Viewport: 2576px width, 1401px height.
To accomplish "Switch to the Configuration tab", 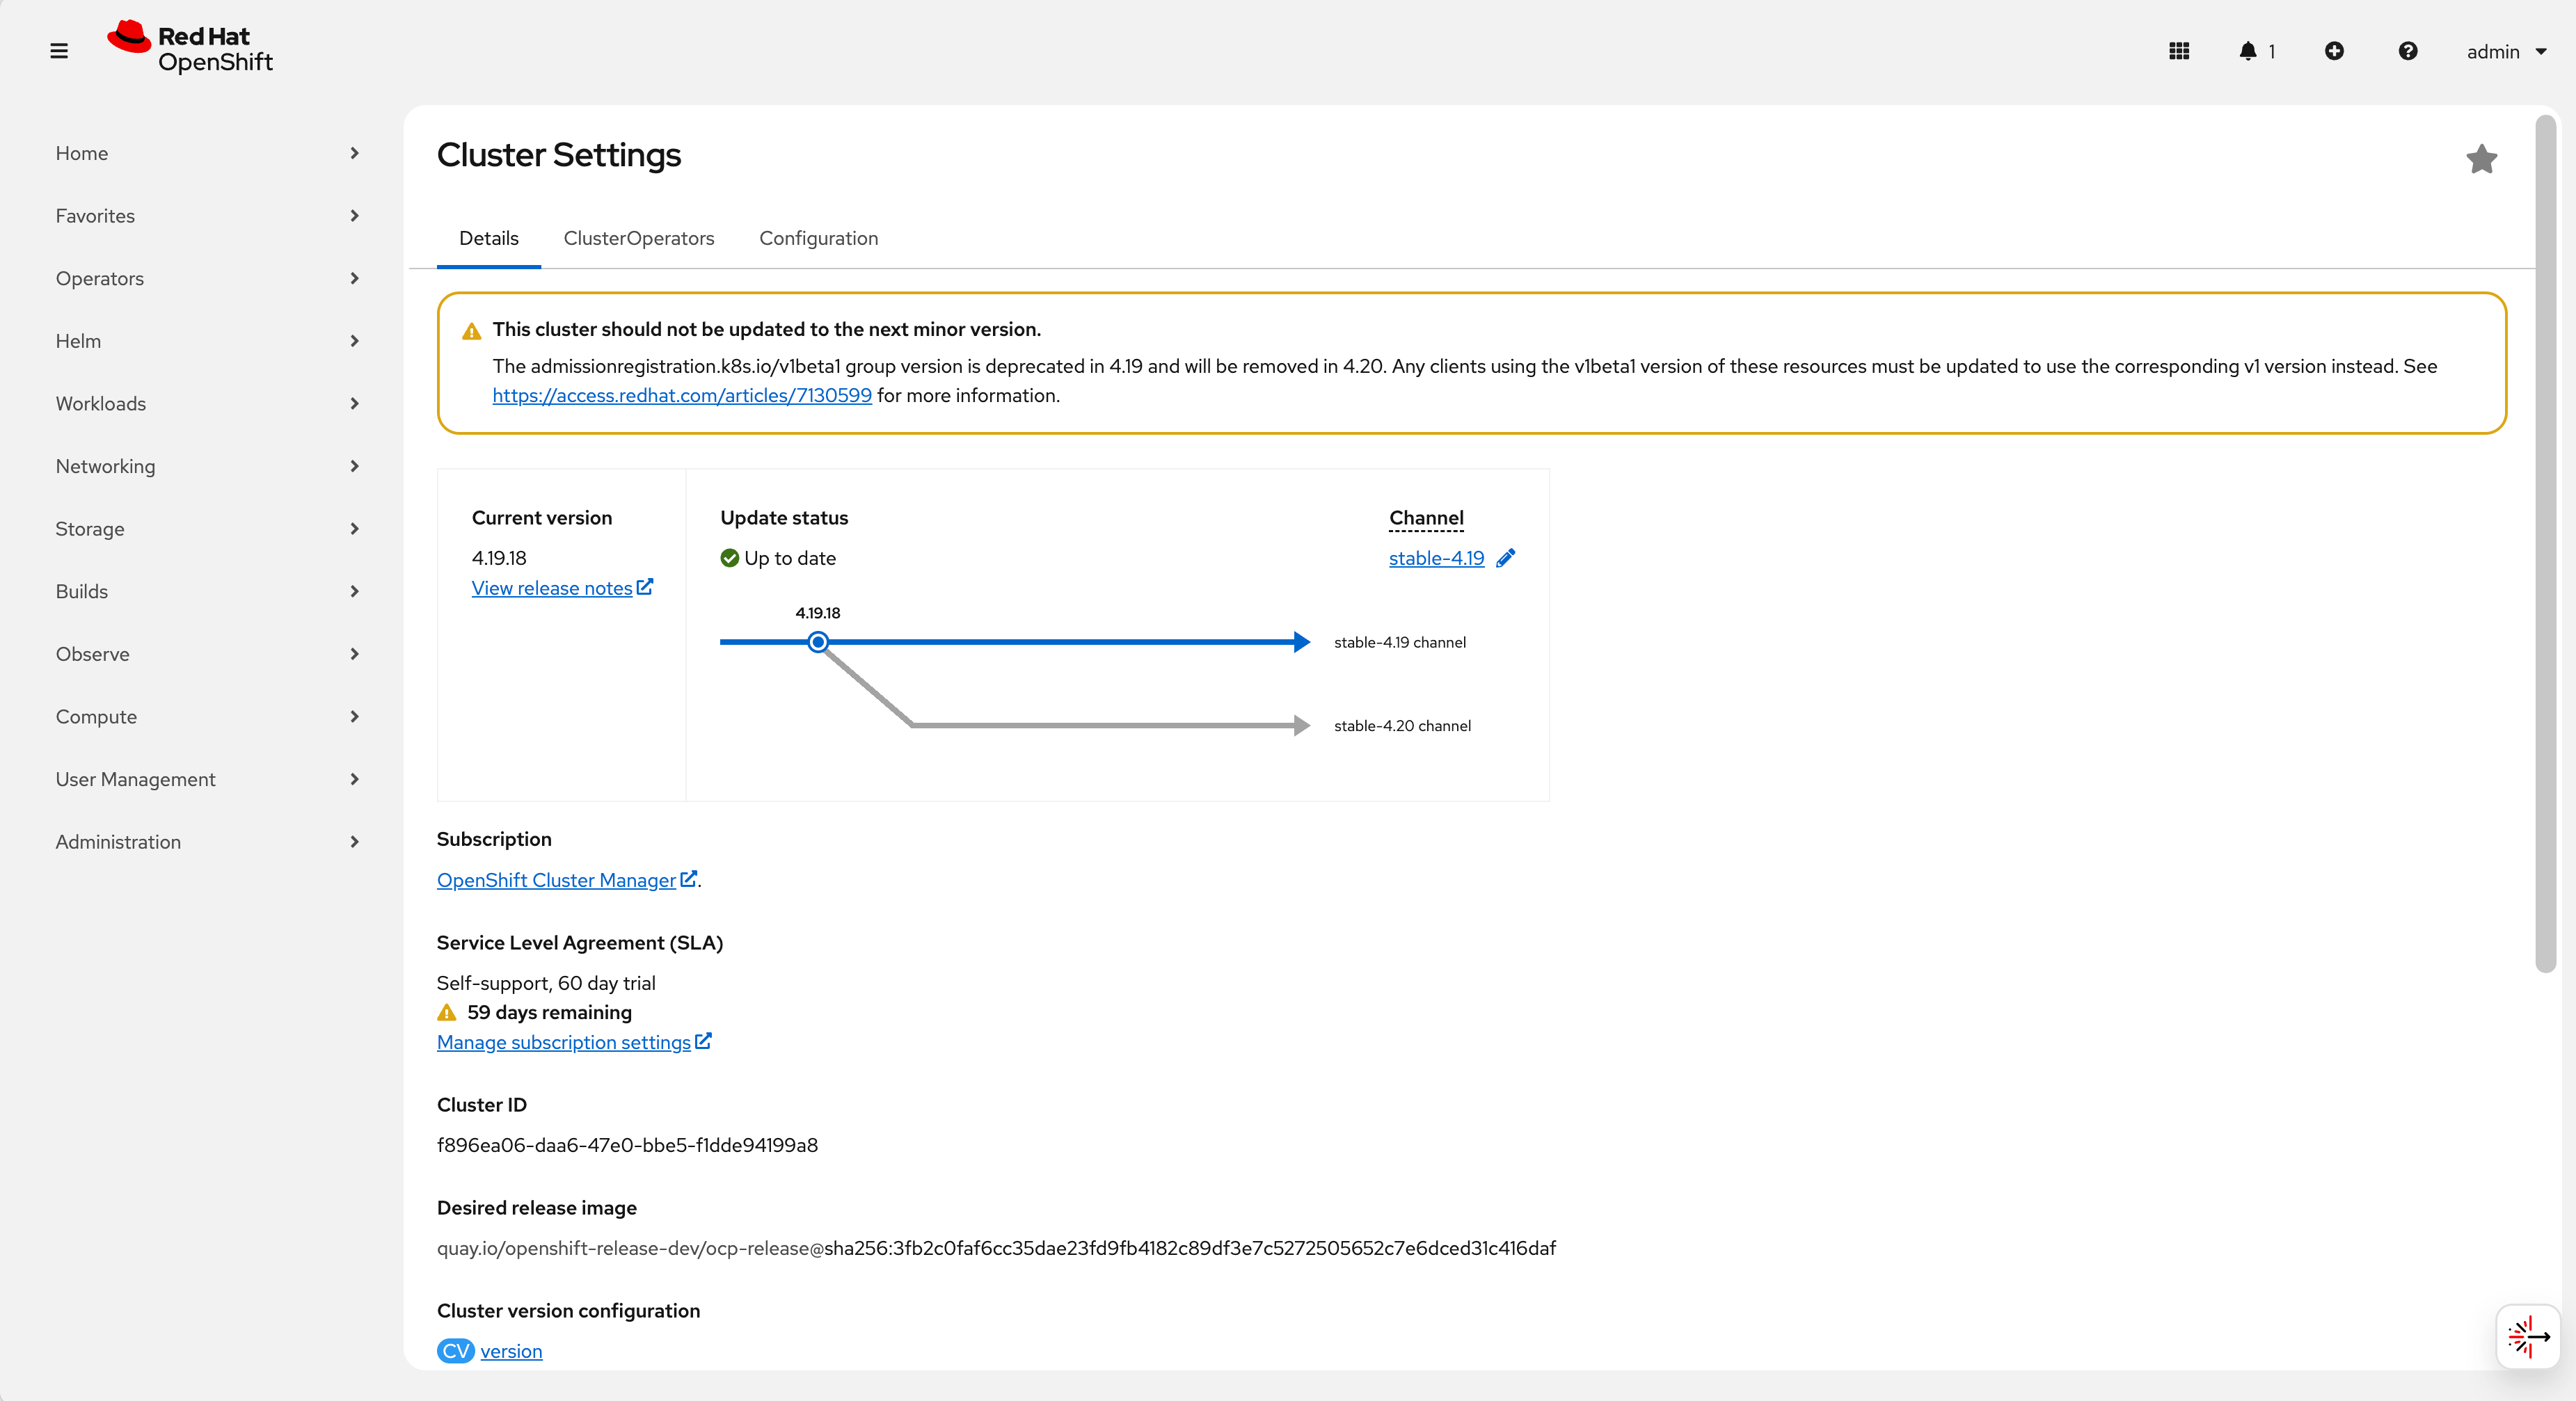I will pos(818,239).
